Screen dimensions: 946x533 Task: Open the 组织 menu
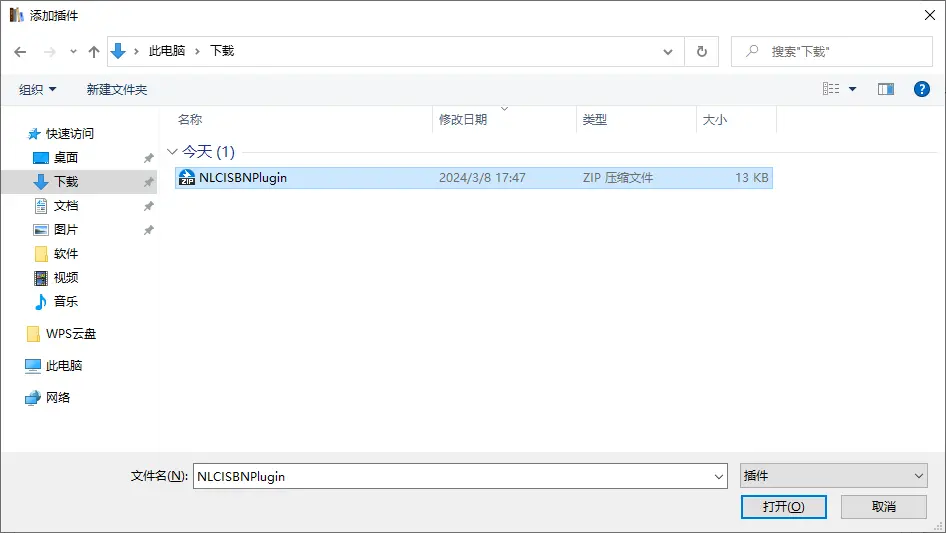38,89
